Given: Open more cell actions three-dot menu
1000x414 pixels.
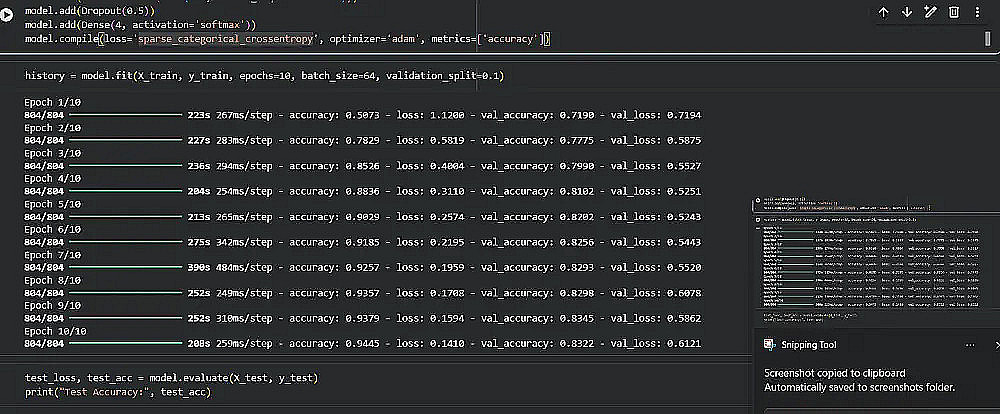Looking at the screenshot, I should click(x=977, y=12).
